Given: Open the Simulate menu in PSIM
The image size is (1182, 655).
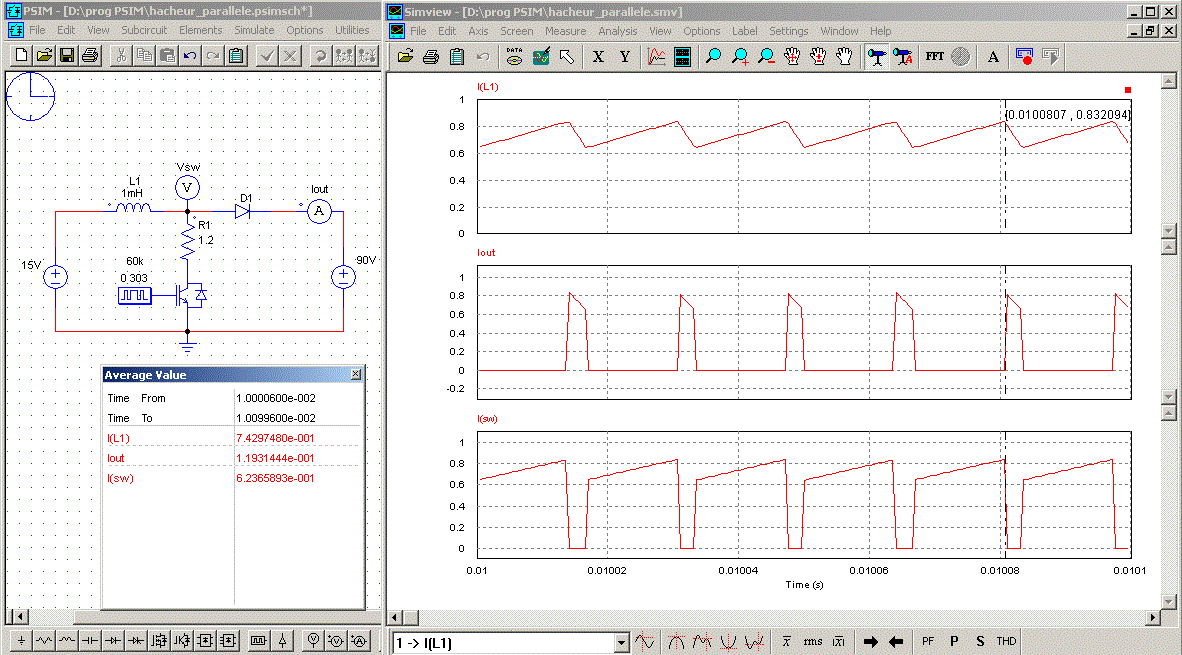Looking at the screenshot, I should tap(254, 30).
